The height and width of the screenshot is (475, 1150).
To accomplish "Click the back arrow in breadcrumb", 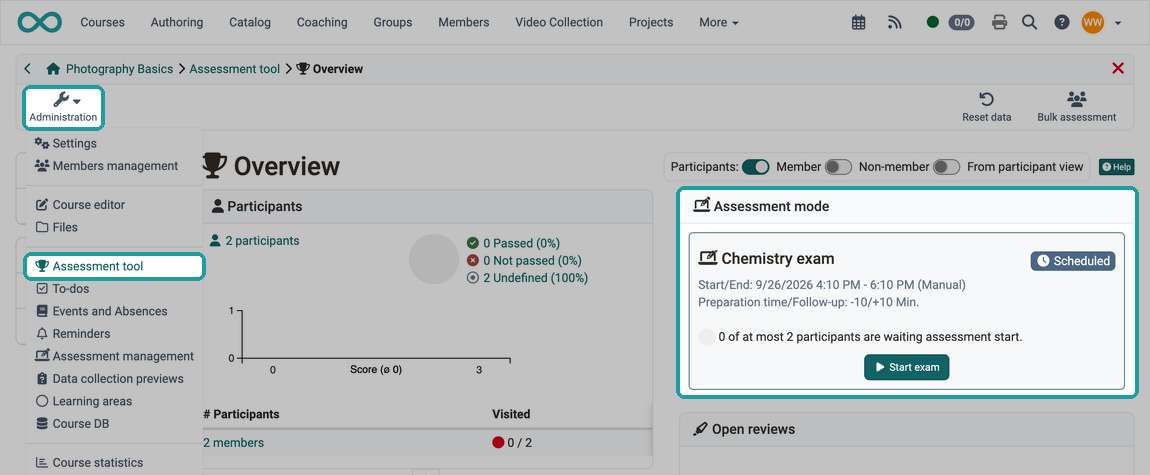I will coord(27,69).
